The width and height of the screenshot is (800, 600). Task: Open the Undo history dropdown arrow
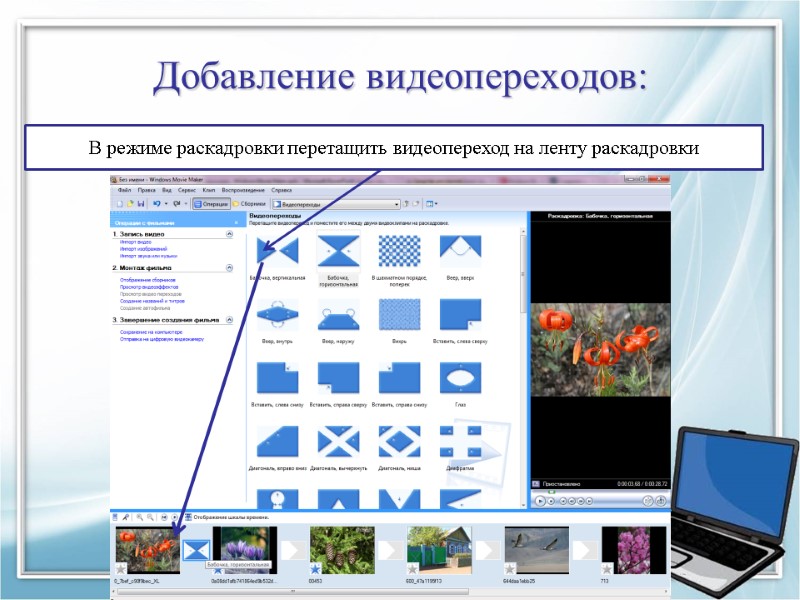point(166,204)
